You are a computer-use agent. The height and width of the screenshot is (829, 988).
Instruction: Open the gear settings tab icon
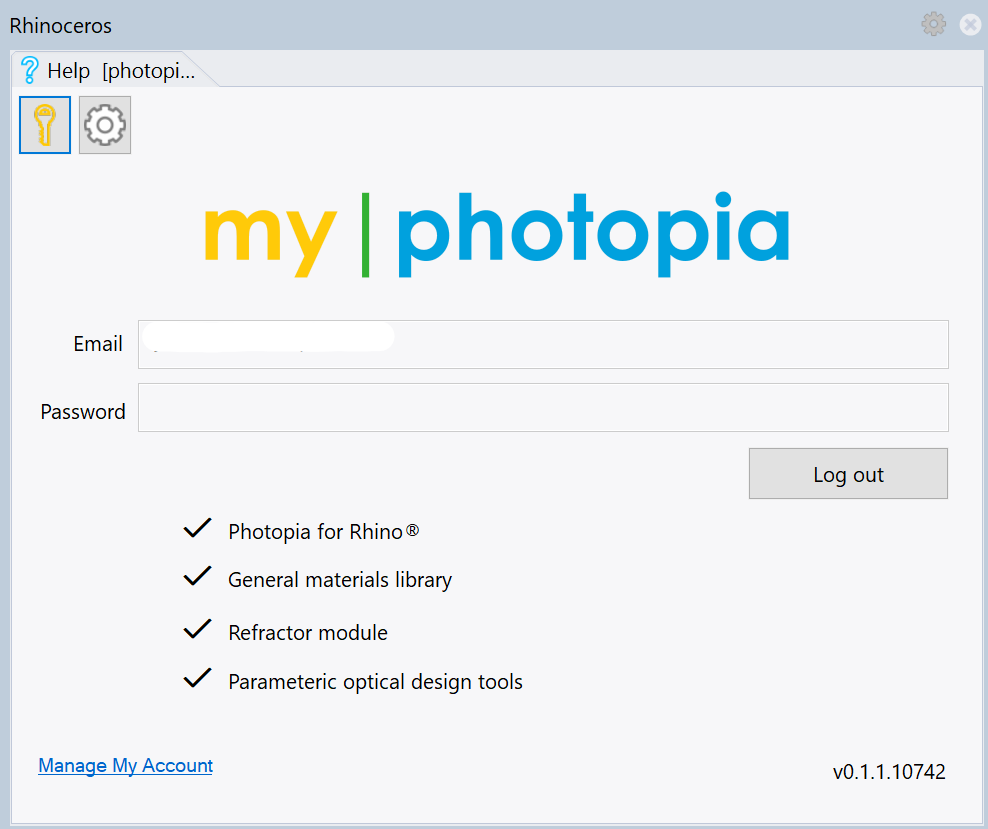click(x=105, y=125)
